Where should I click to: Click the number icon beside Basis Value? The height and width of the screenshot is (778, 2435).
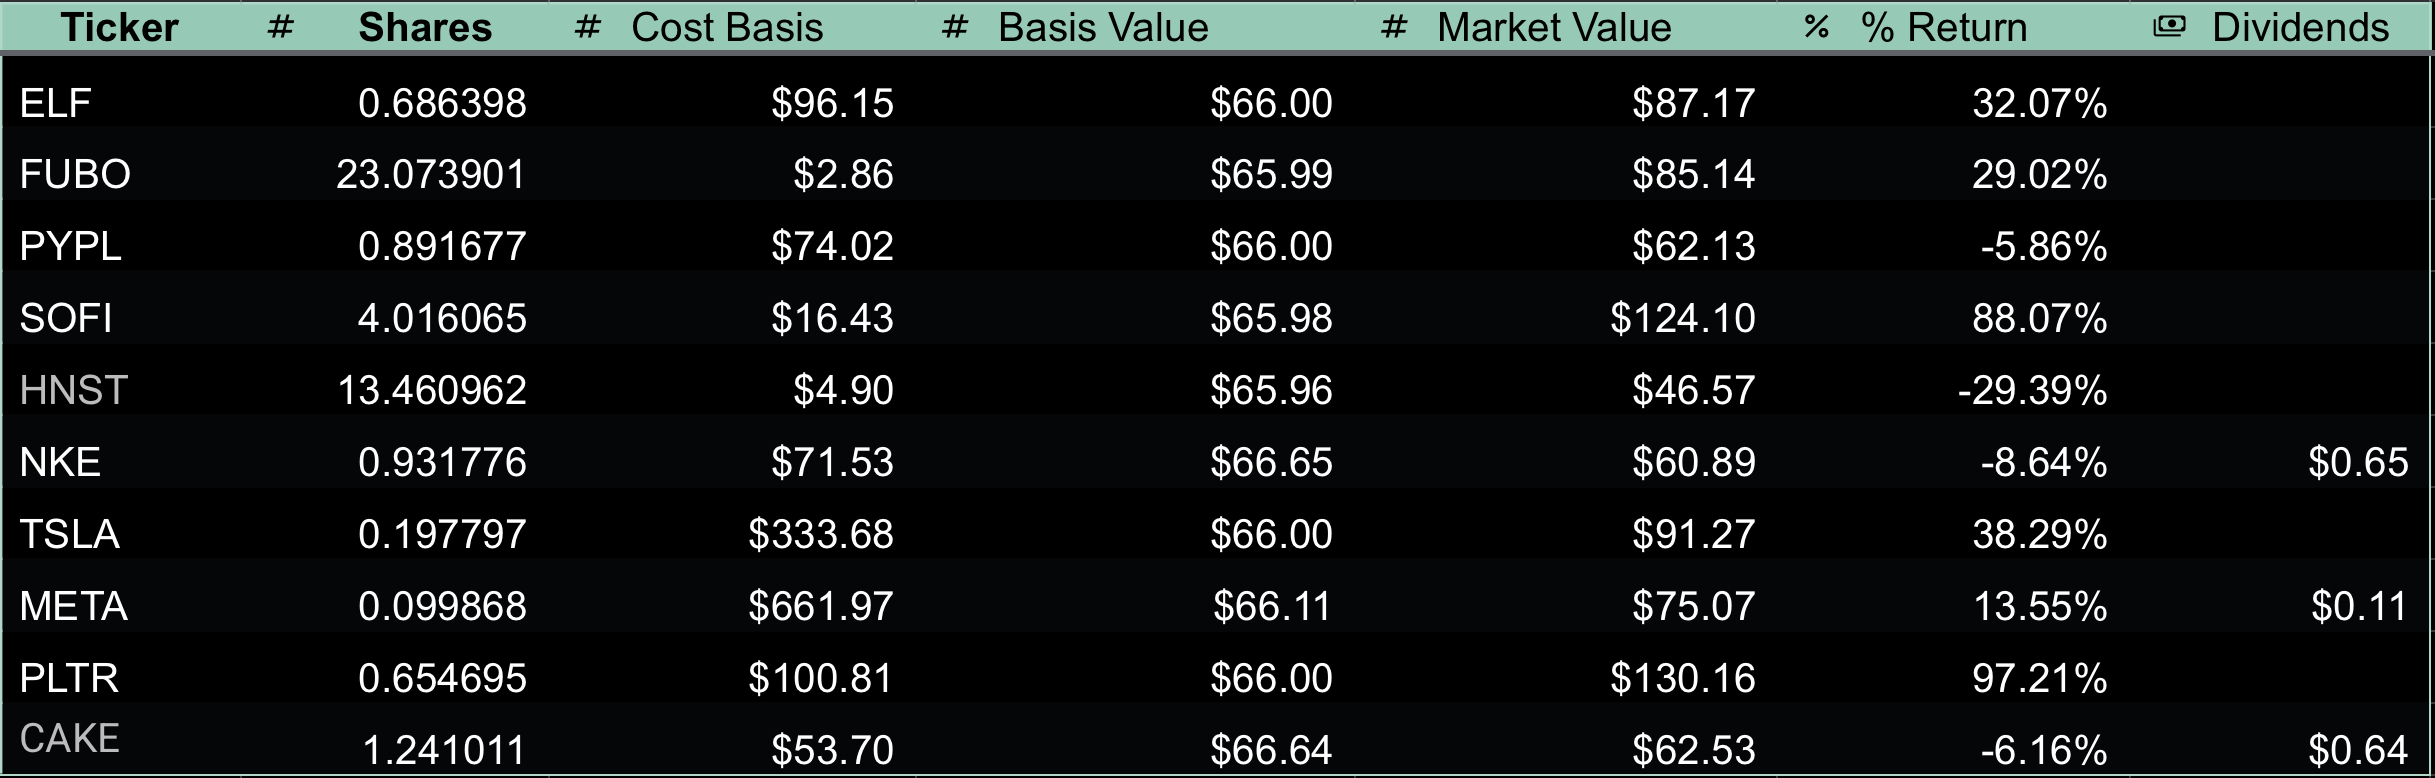coord(955,27)
